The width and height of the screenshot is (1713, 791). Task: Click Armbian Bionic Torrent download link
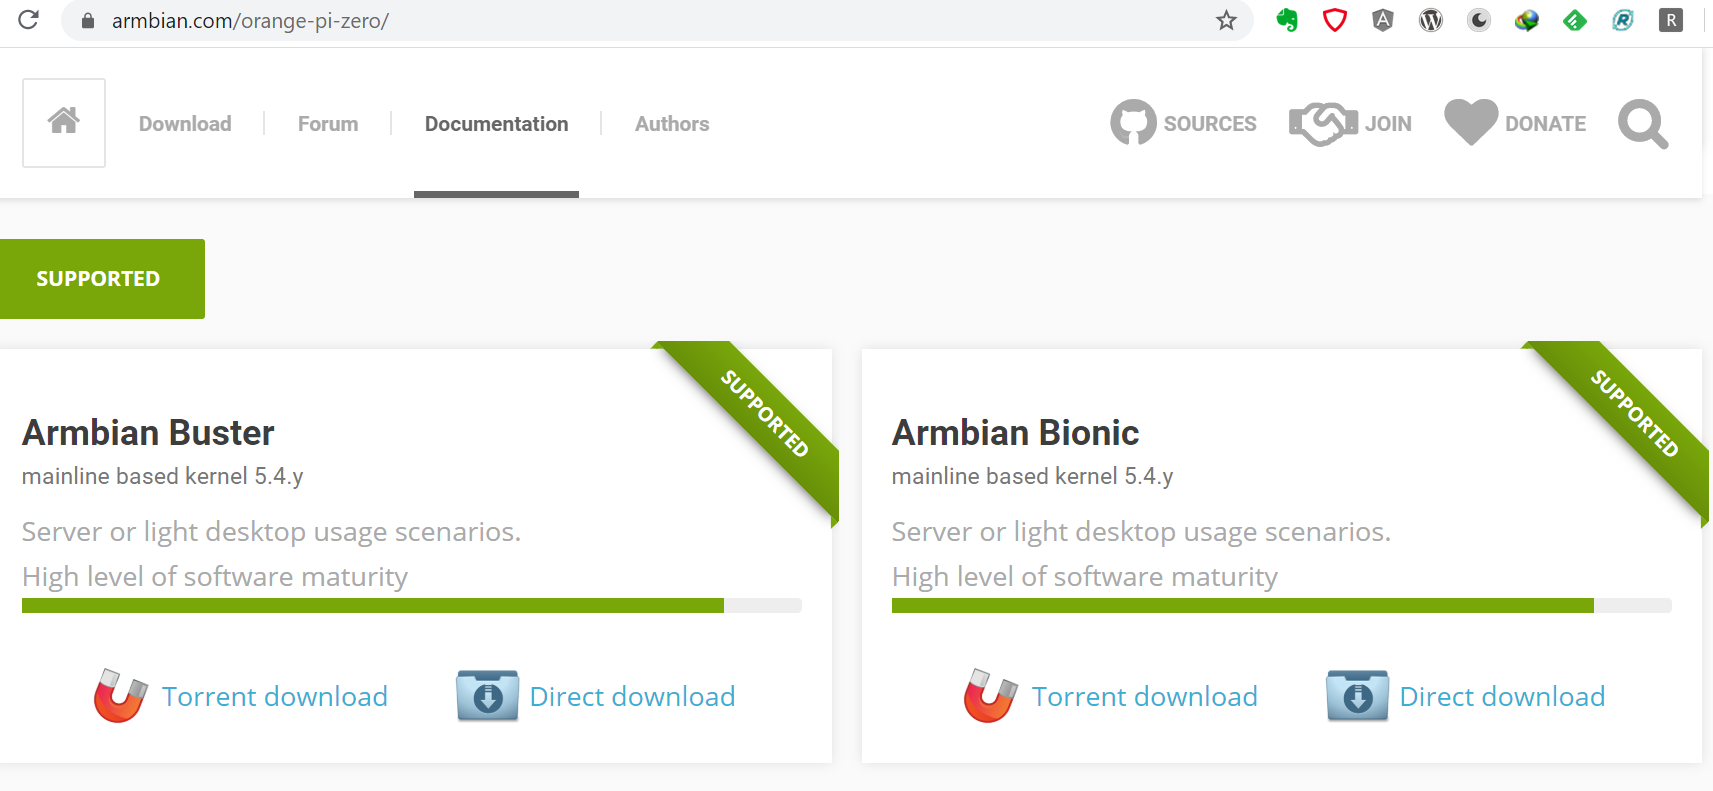tap(1144, 697)
